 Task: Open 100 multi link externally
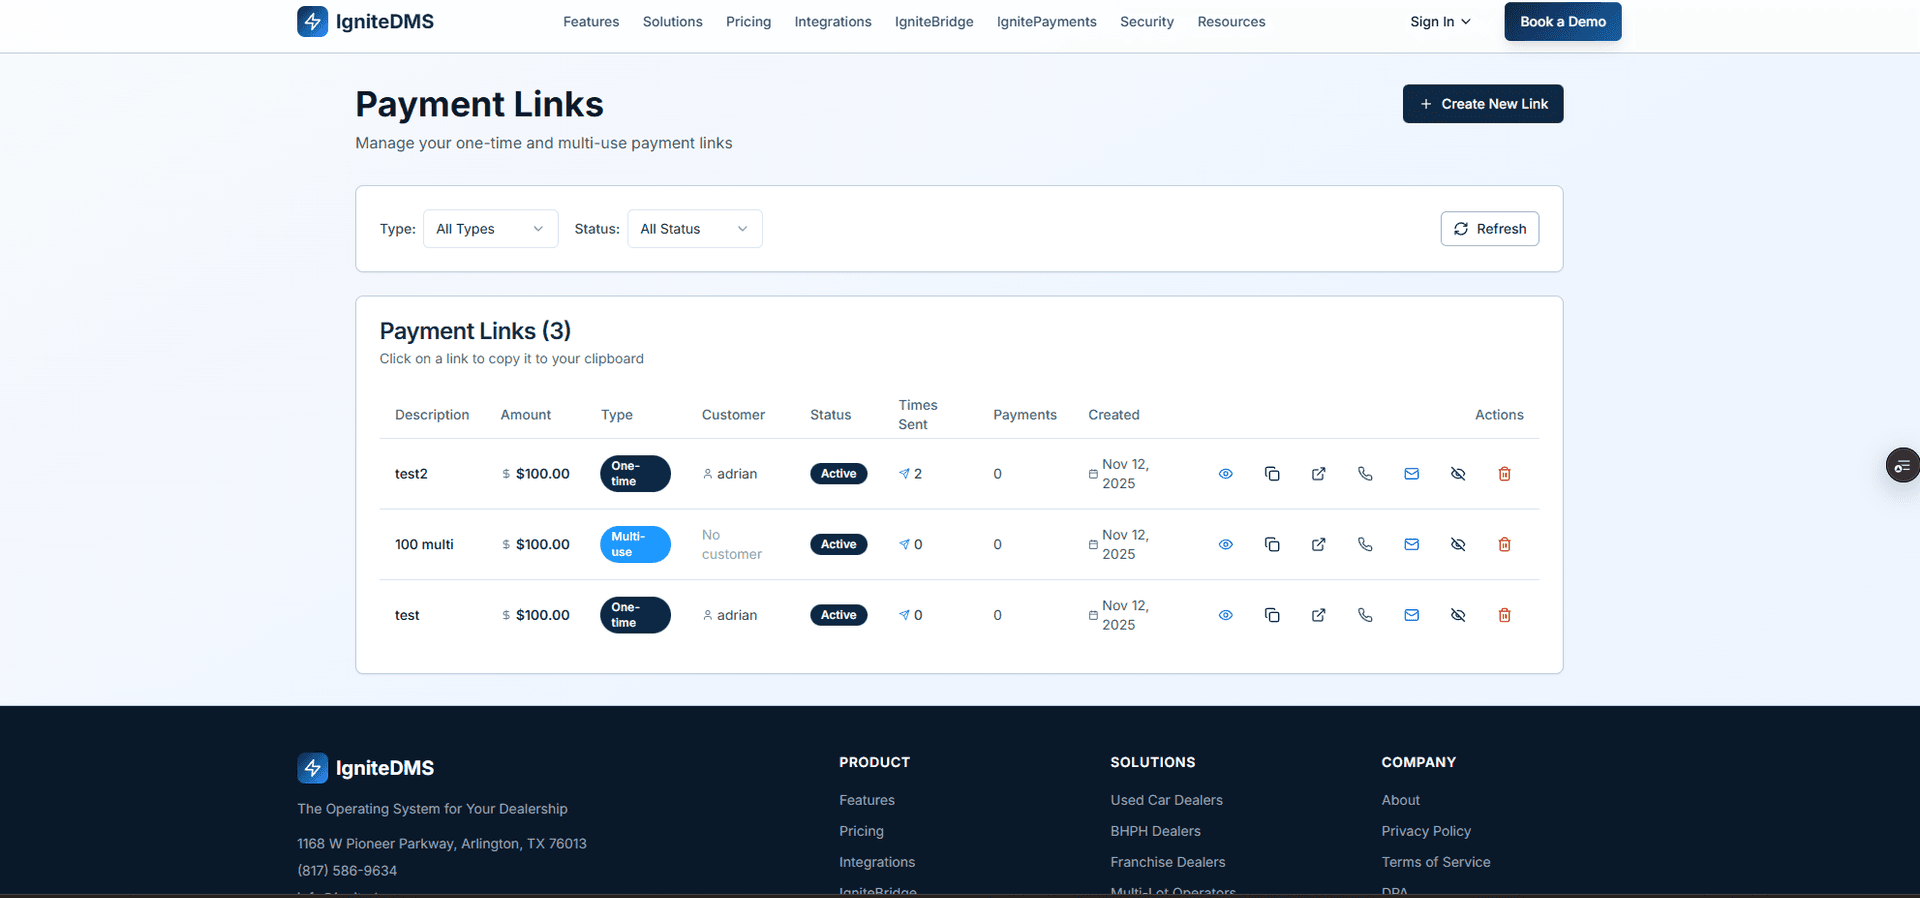click(x=1318, y=545)
